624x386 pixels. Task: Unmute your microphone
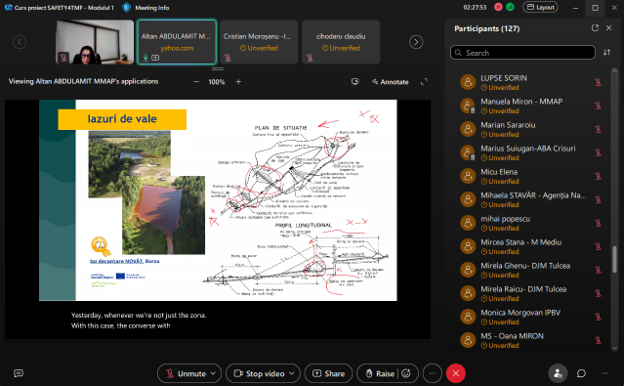pyautogui.click(x=186, y=373)
